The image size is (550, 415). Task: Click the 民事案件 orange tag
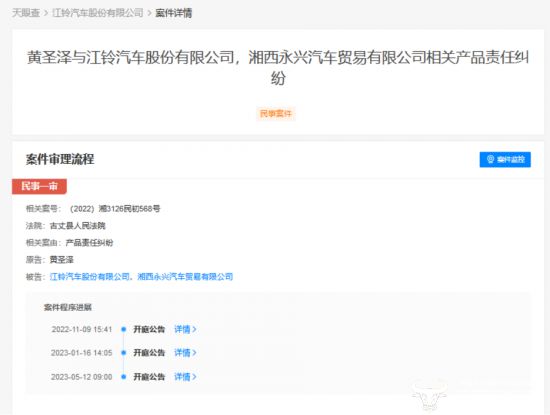[x=276, y=114]
